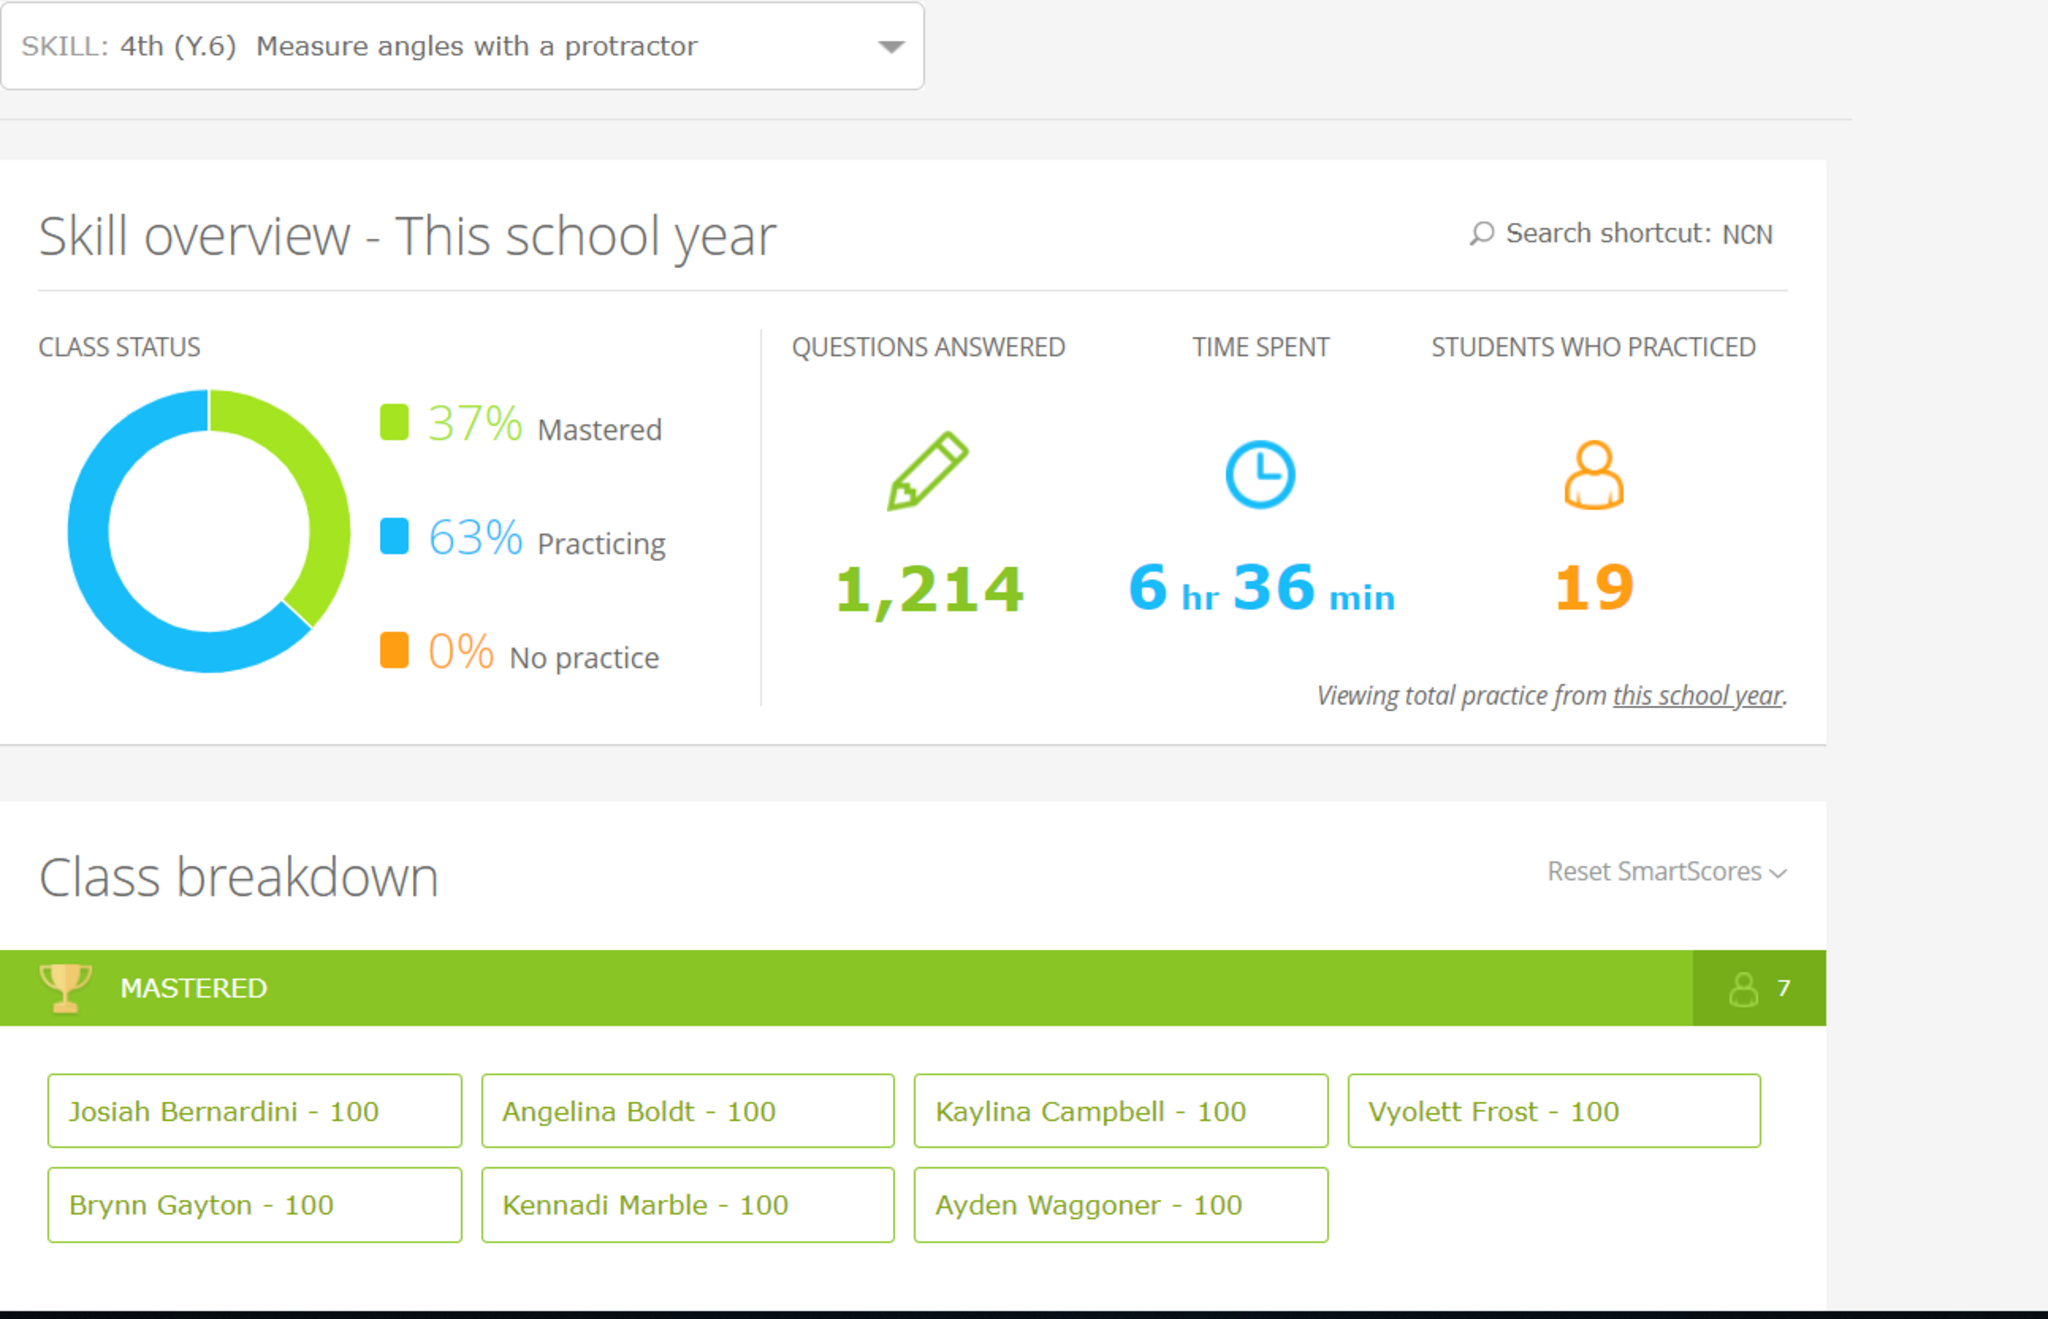Click the search magnifier shortcut icon

pos(1481,234)
